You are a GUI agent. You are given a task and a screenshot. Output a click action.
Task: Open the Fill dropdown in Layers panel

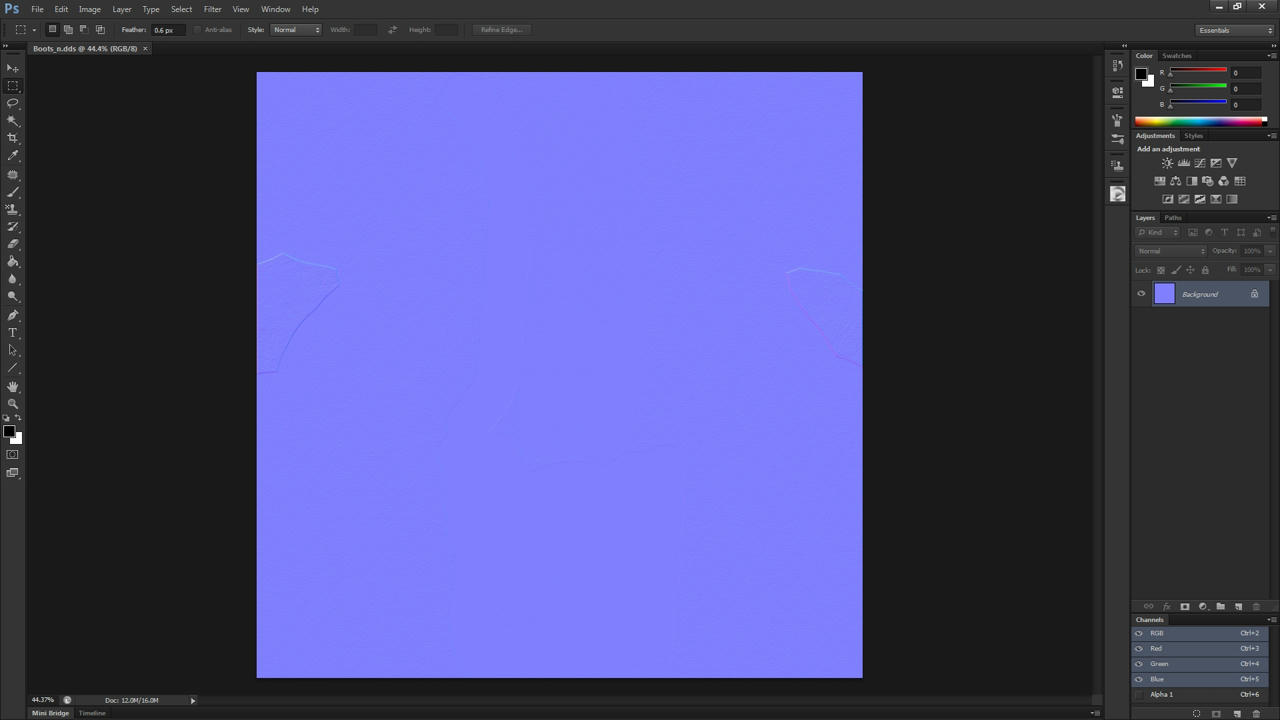coord(1270,270)
